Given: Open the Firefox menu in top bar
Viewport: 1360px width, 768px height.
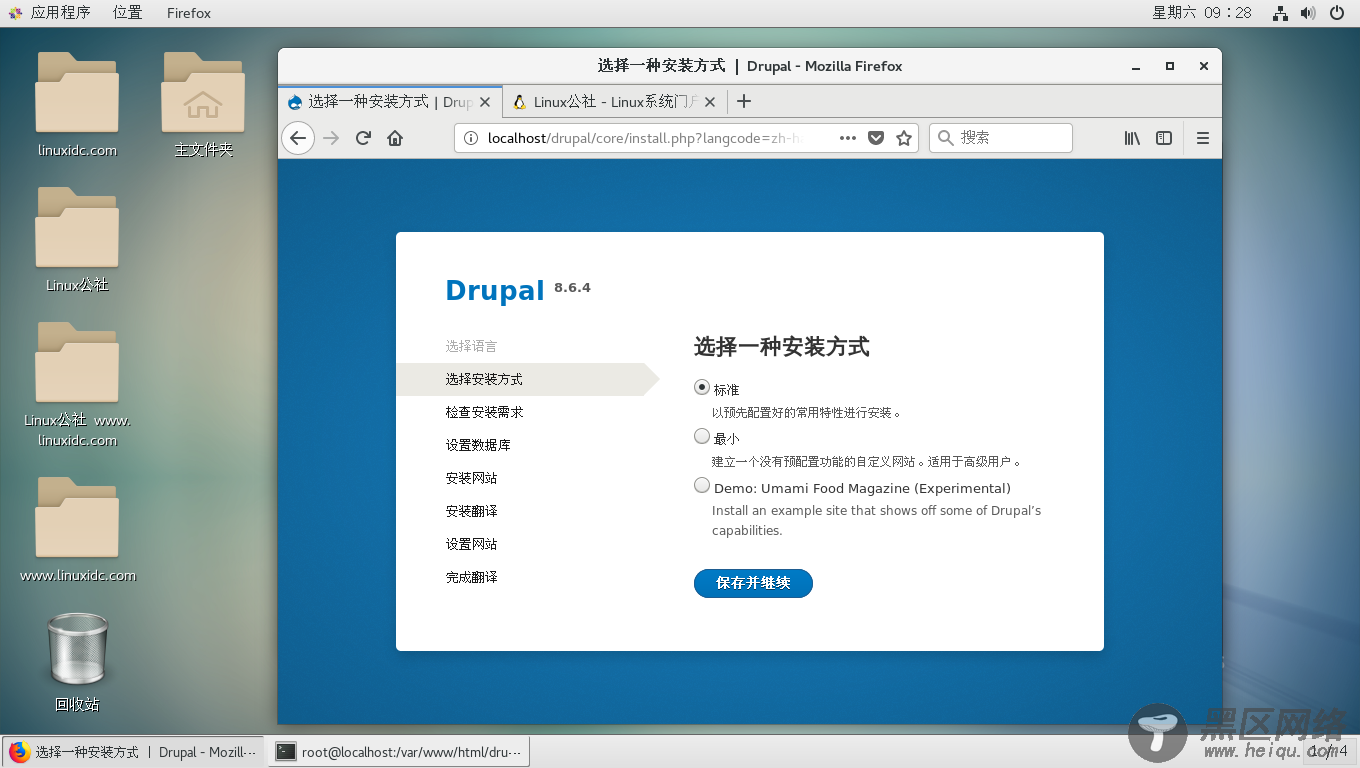Looking at the screenshot, I should (x=189, y=13).
